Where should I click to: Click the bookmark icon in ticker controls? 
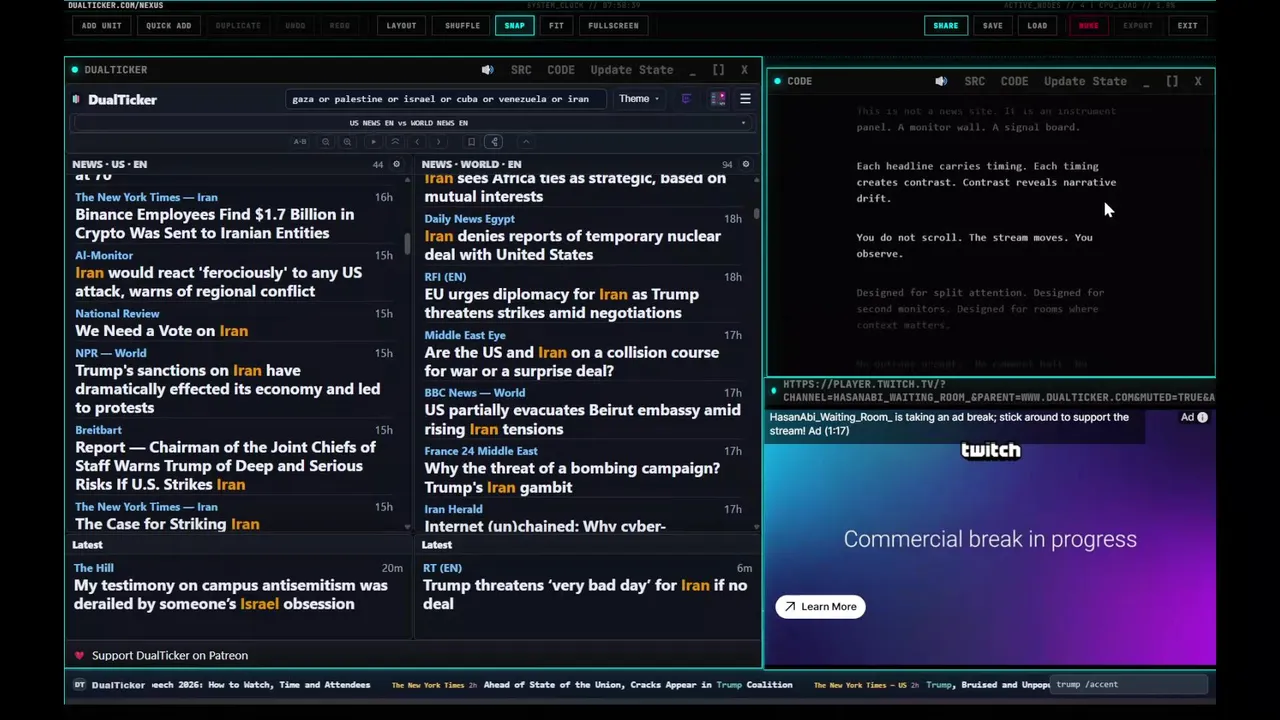coord(471,142)
